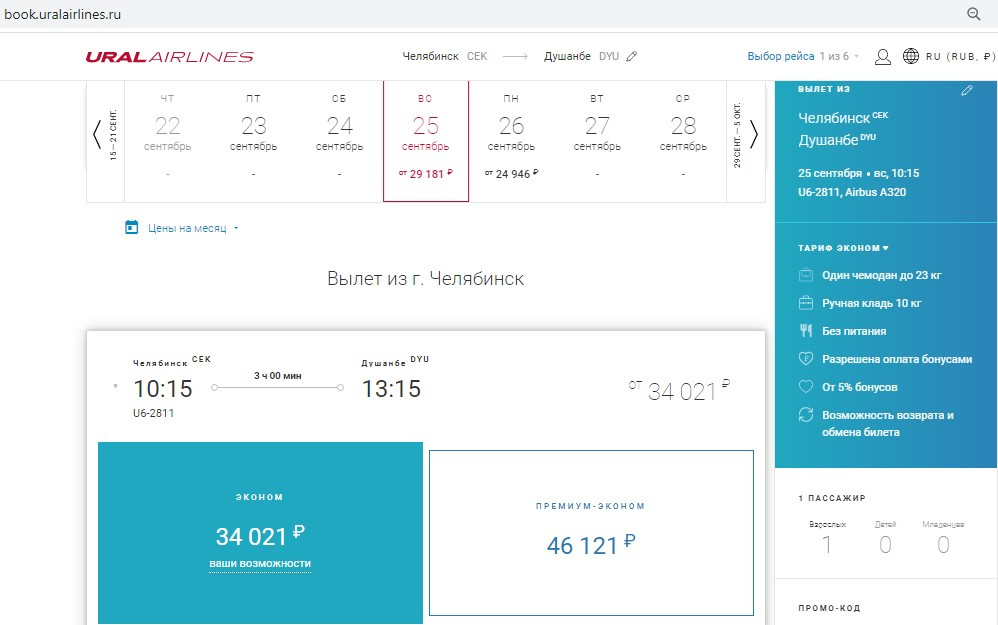998x625 pixels.
Task: Click the suitcase icon for 23 кг baggage
Action: coord(806,275)
